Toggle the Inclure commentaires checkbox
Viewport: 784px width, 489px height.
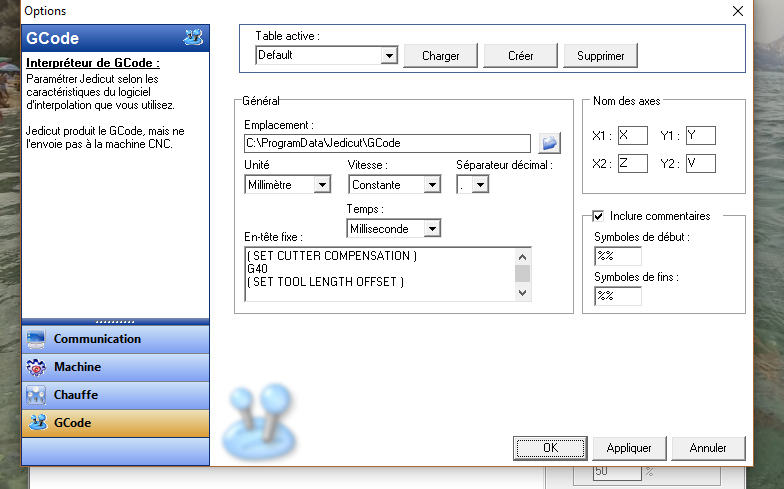coord(598,216)
